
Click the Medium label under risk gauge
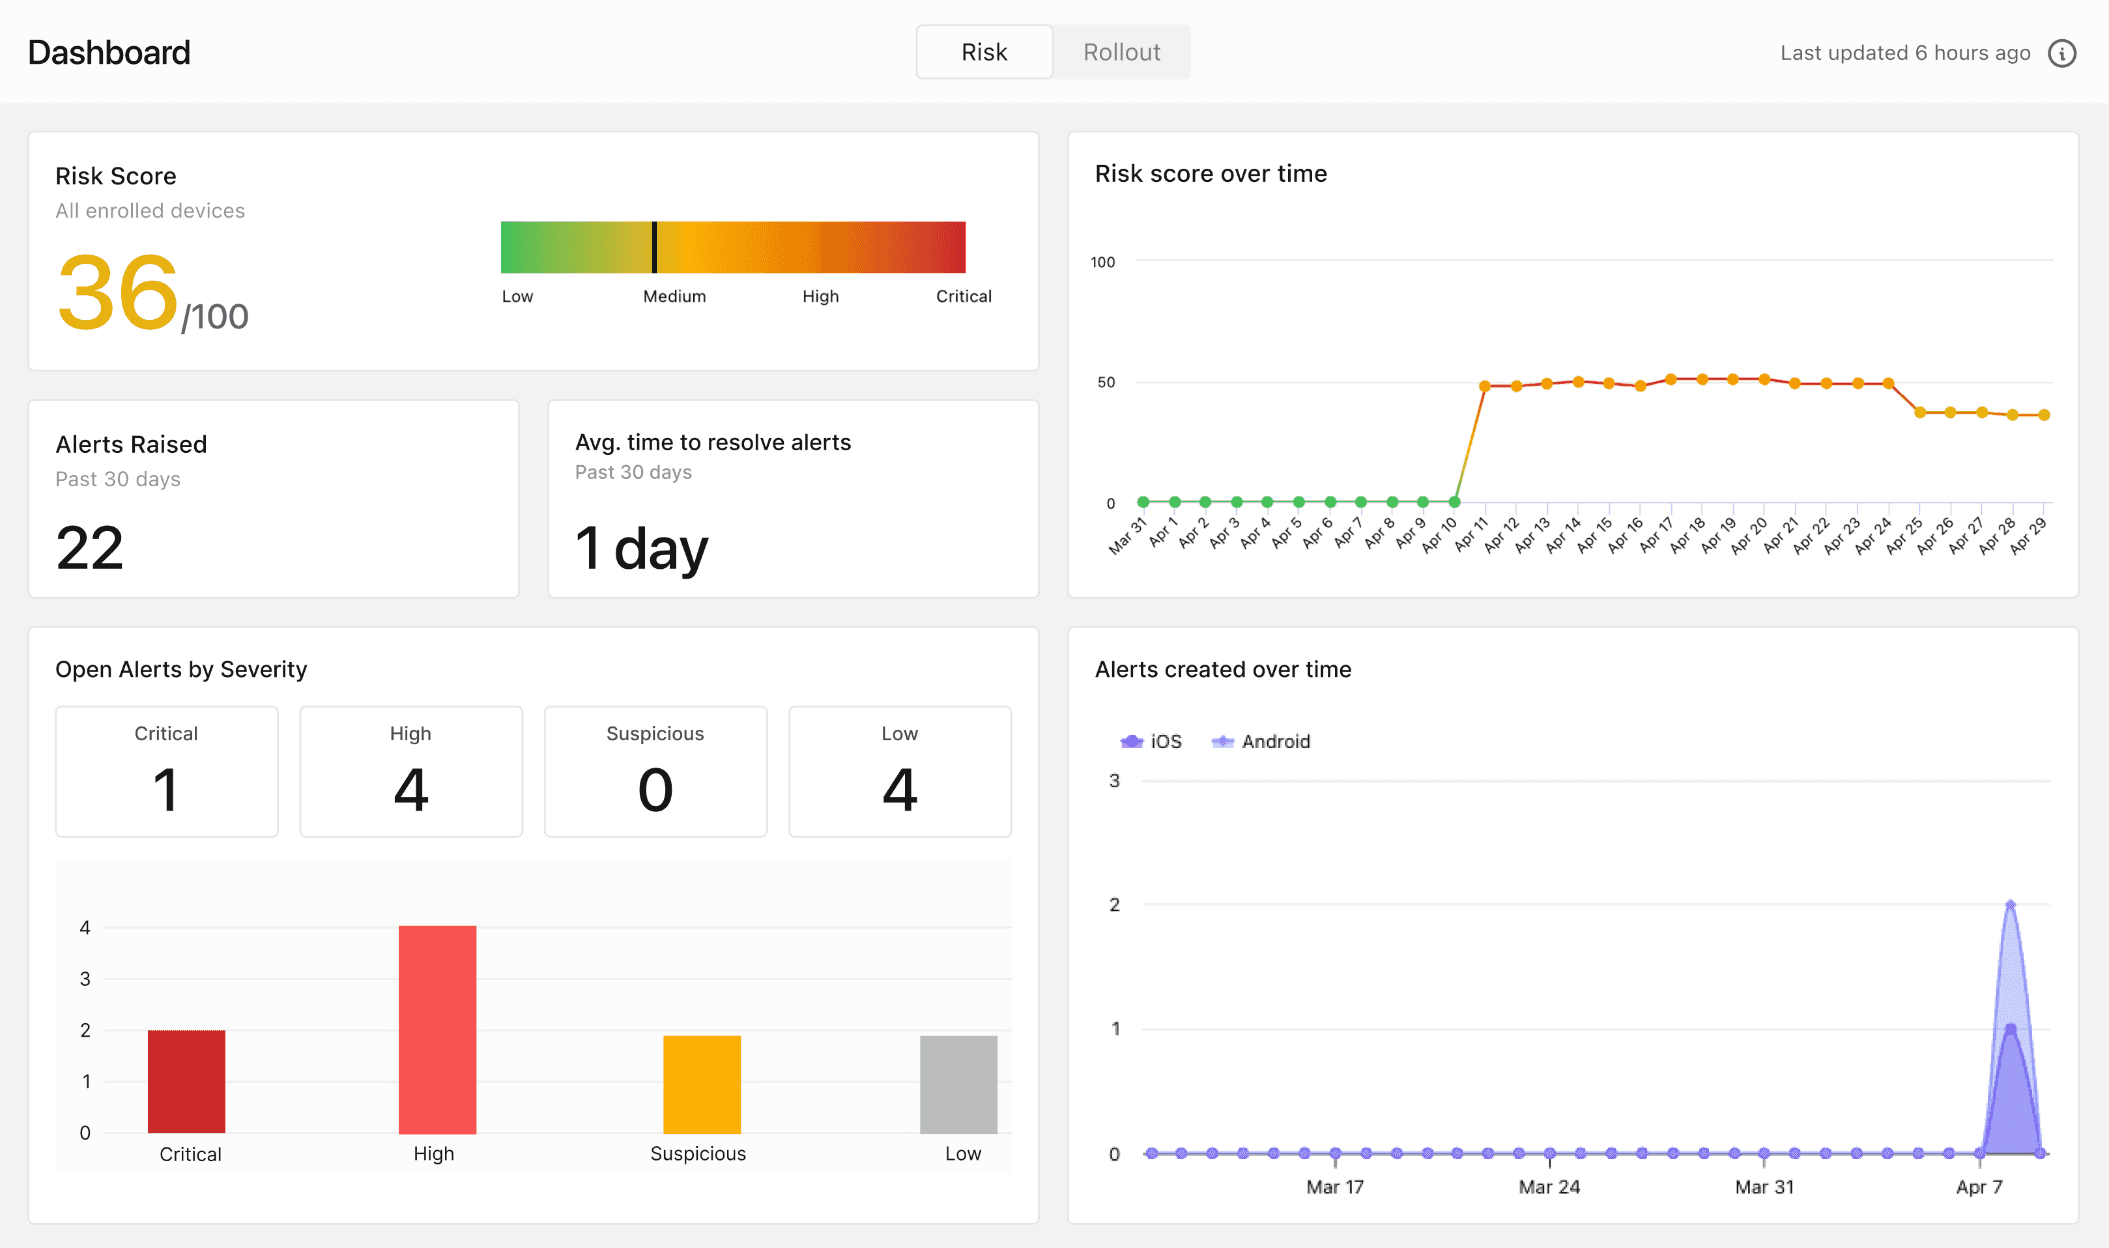[674, 296]
